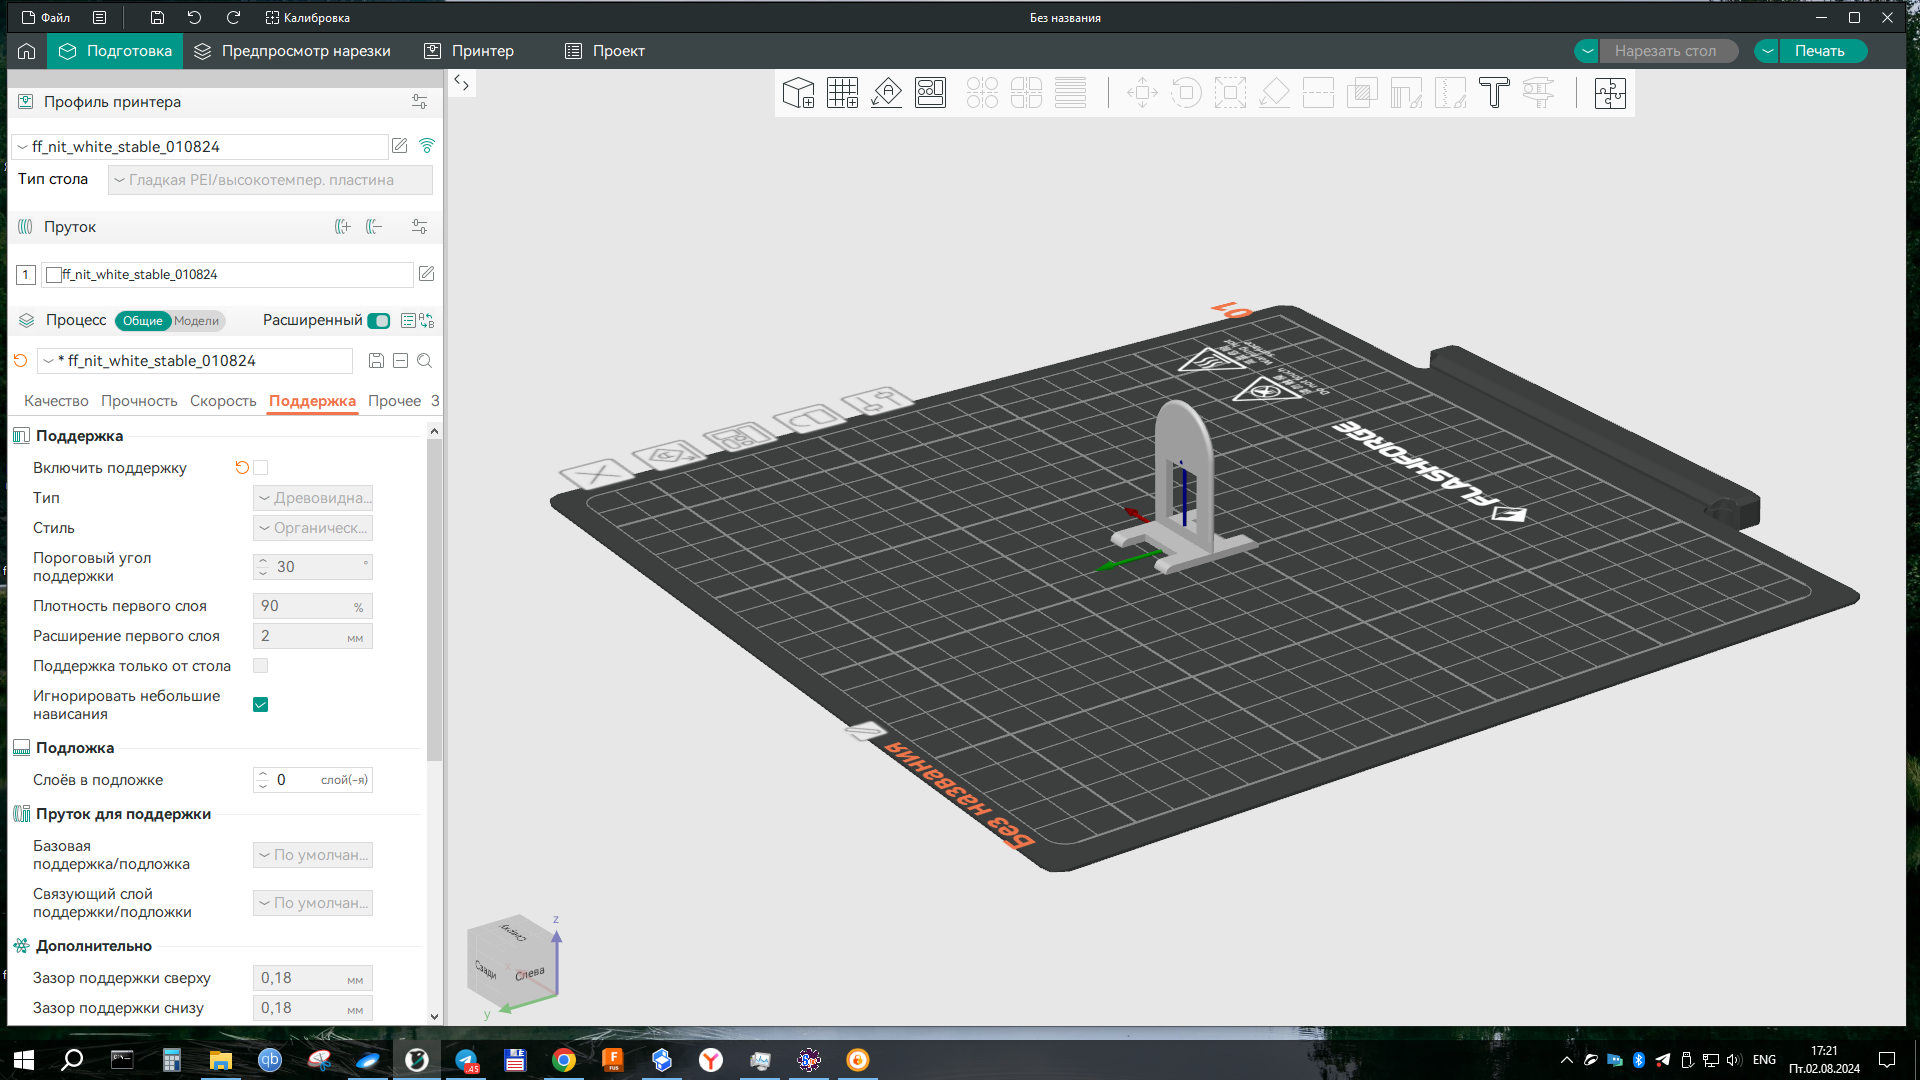This screenshot has width=1920, height=1080.
Task: Click the Add plate grid icon
Action: click(842, 93)
